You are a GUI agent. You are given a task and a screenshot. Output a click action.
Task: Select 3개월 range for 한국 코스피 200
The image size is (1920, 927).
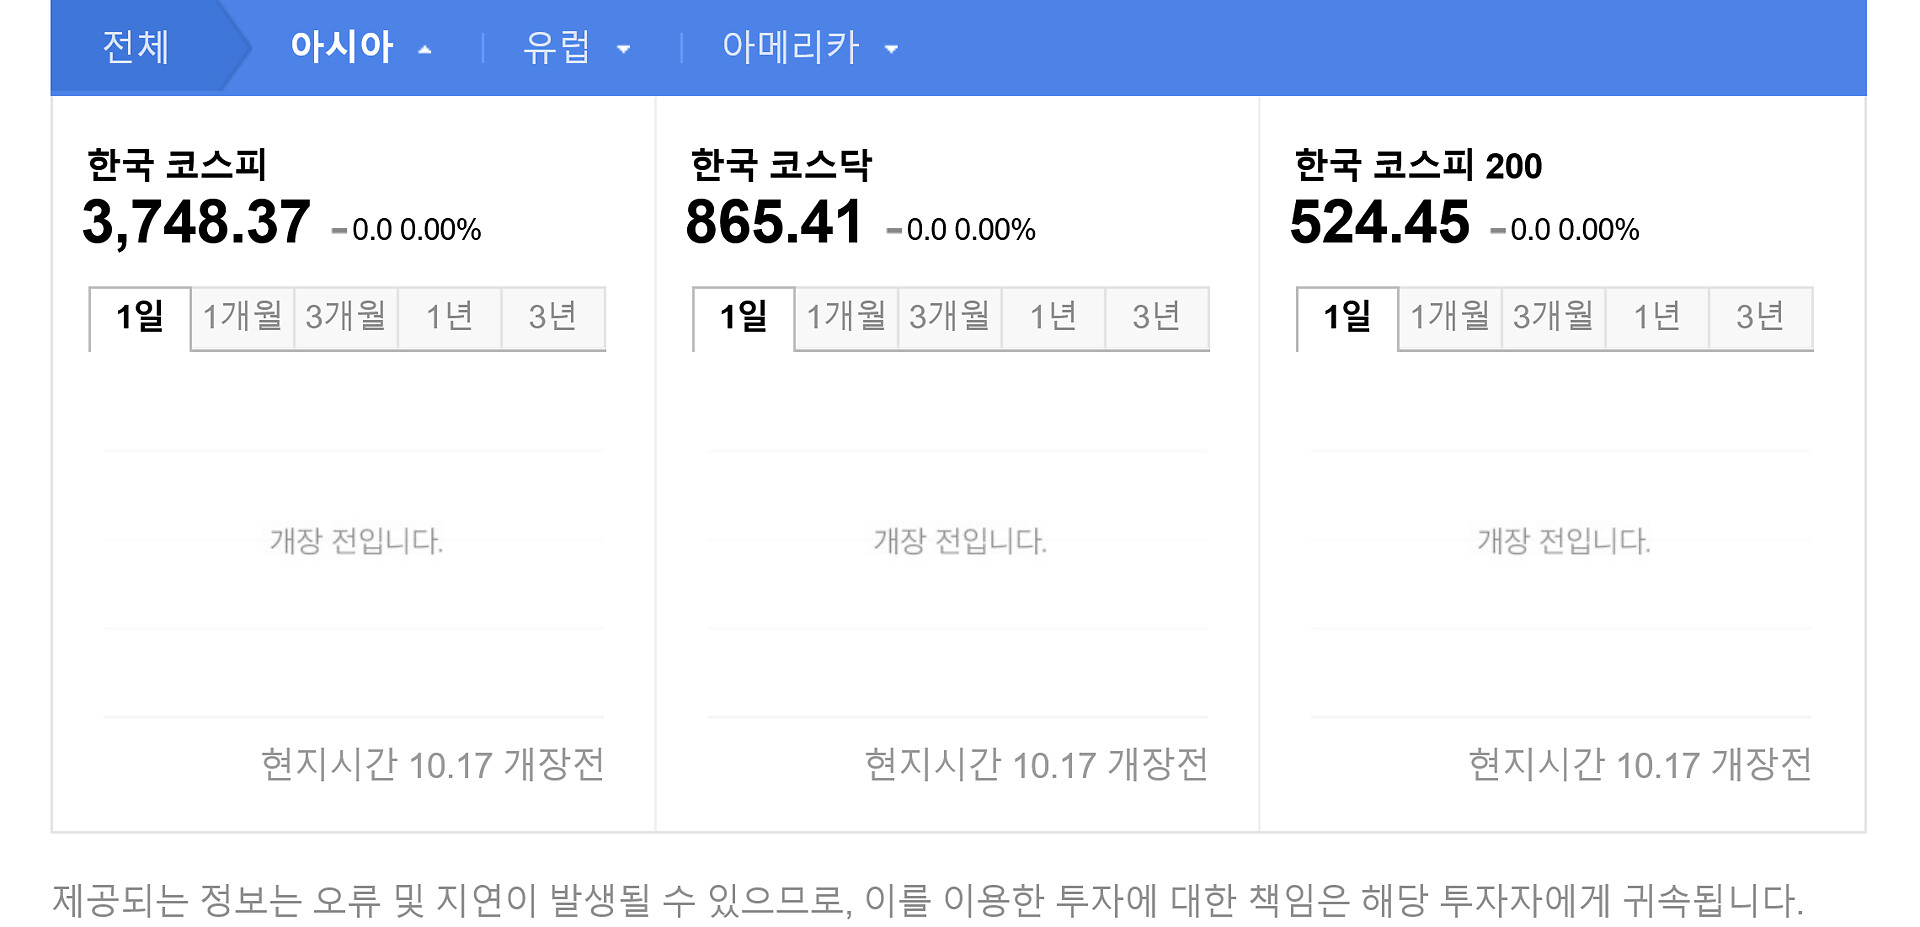tap(1554, 318)
